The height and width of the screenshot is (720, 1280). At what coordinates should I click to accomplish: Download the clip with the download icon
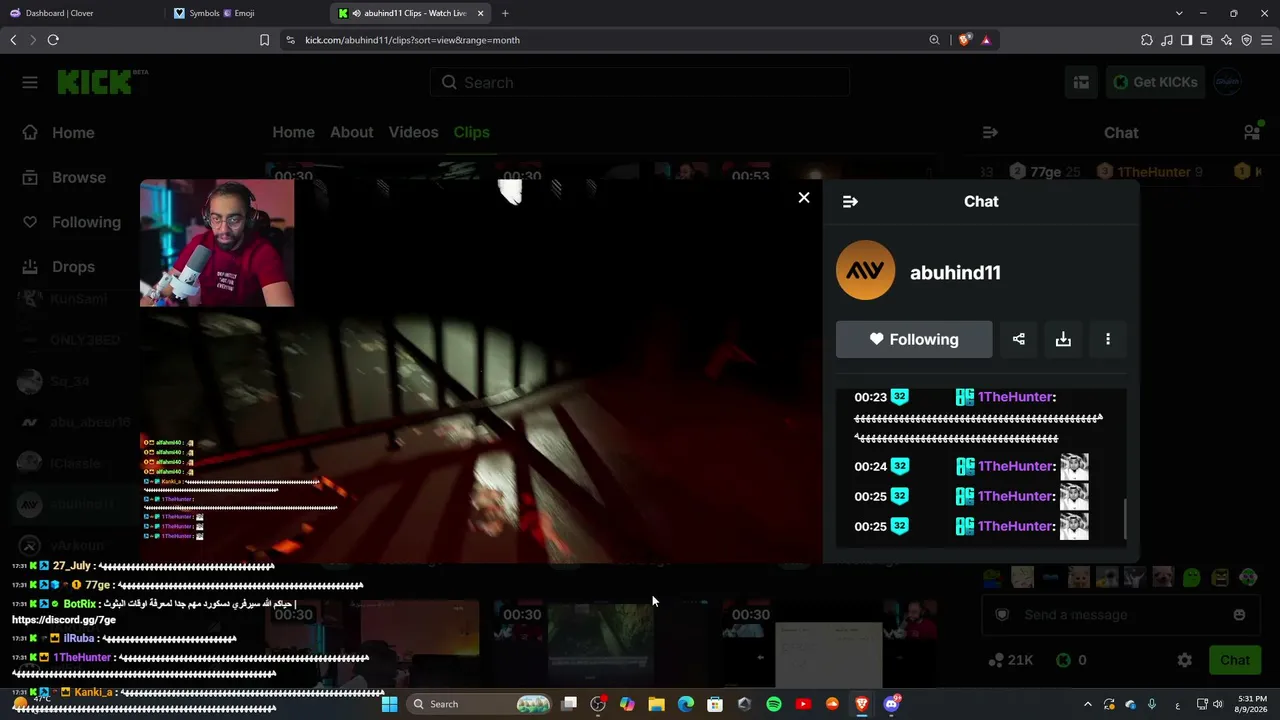(1063, 339)
